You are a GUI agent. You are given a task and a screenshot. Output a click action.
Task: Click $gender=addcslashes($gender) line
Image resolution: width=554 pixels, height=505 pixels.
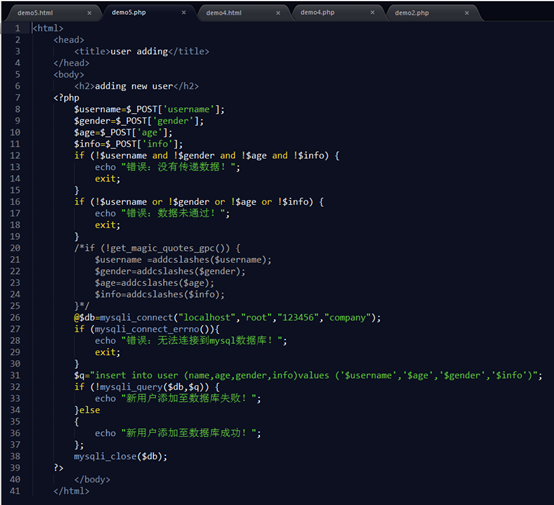pos(170,271)
